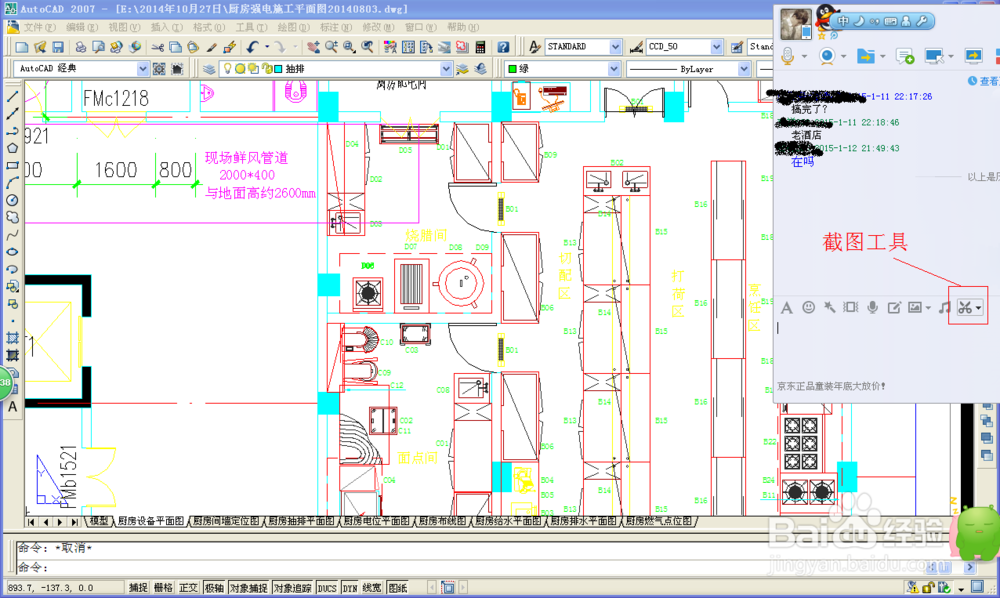The height and width of the screenshot is (598, 1000).
Task: Toggle 捕捉 snap mode in status bar
Action: [138, 588]
